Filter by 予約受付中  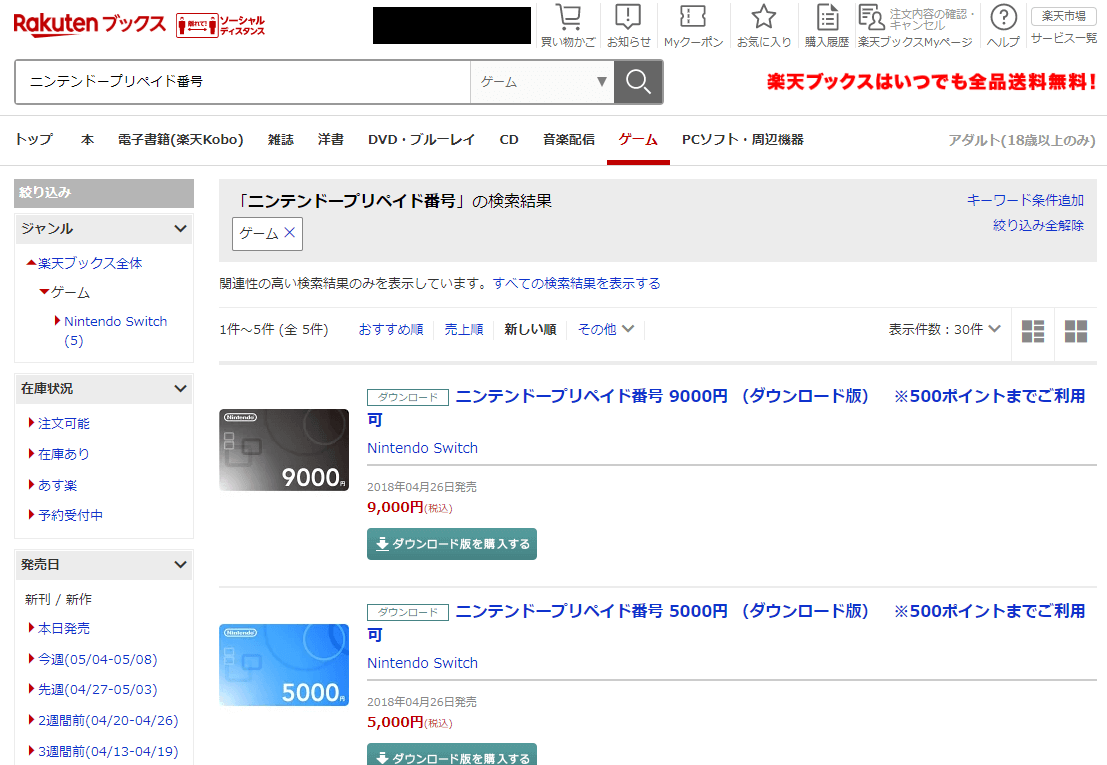click(70, 515)
